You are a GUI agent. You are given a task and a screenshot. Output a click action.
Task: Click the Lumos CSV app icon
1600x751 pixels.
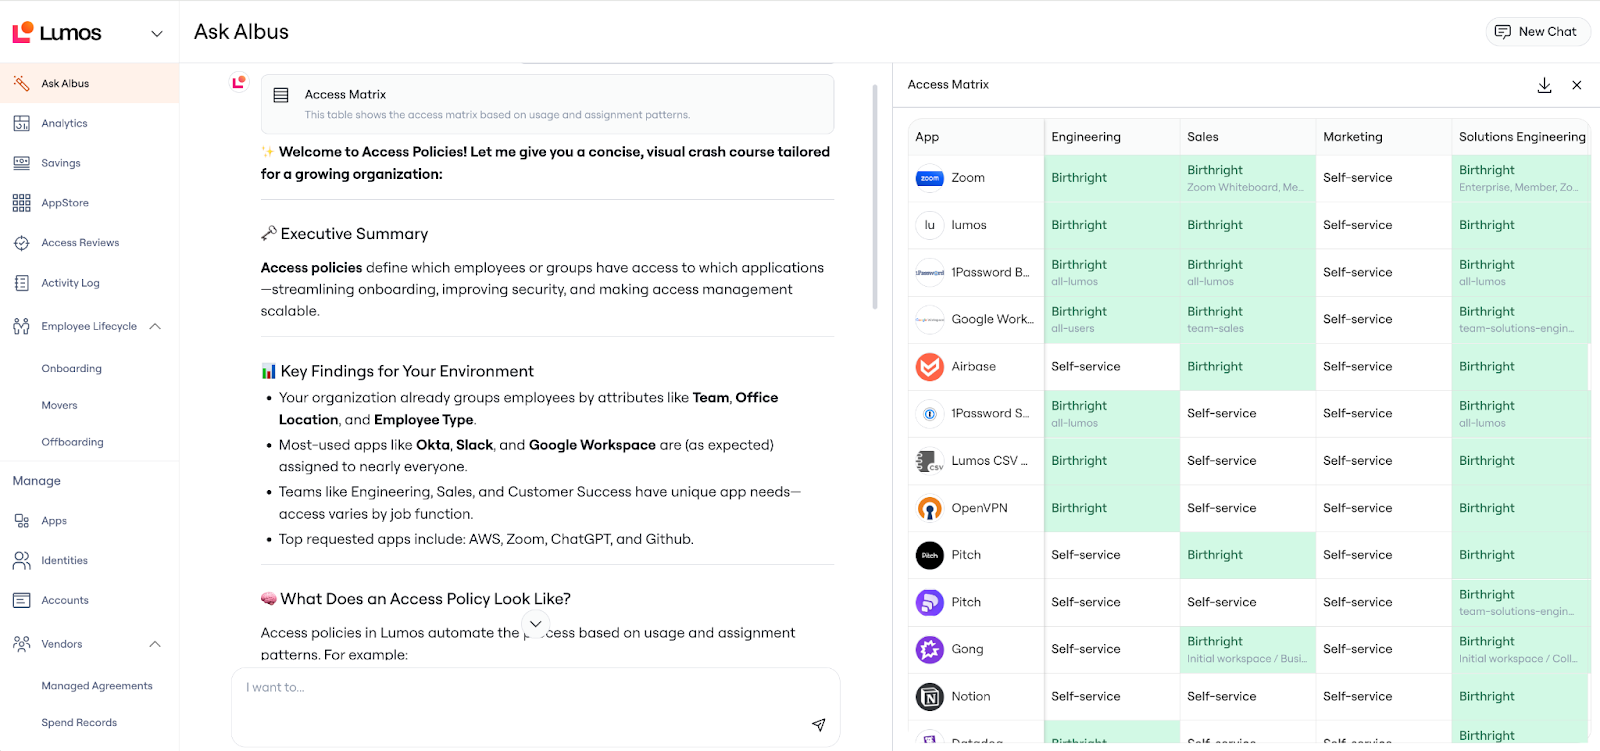(930, 461)
